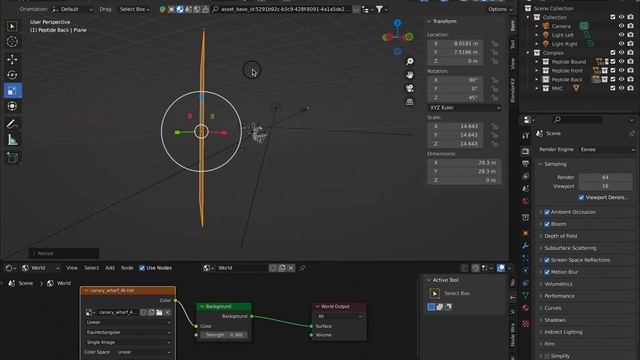This screenshot has height=360, width=640.
Task: Open the XYZ Euler rotation mode dropdown
Action: point(464,108)
